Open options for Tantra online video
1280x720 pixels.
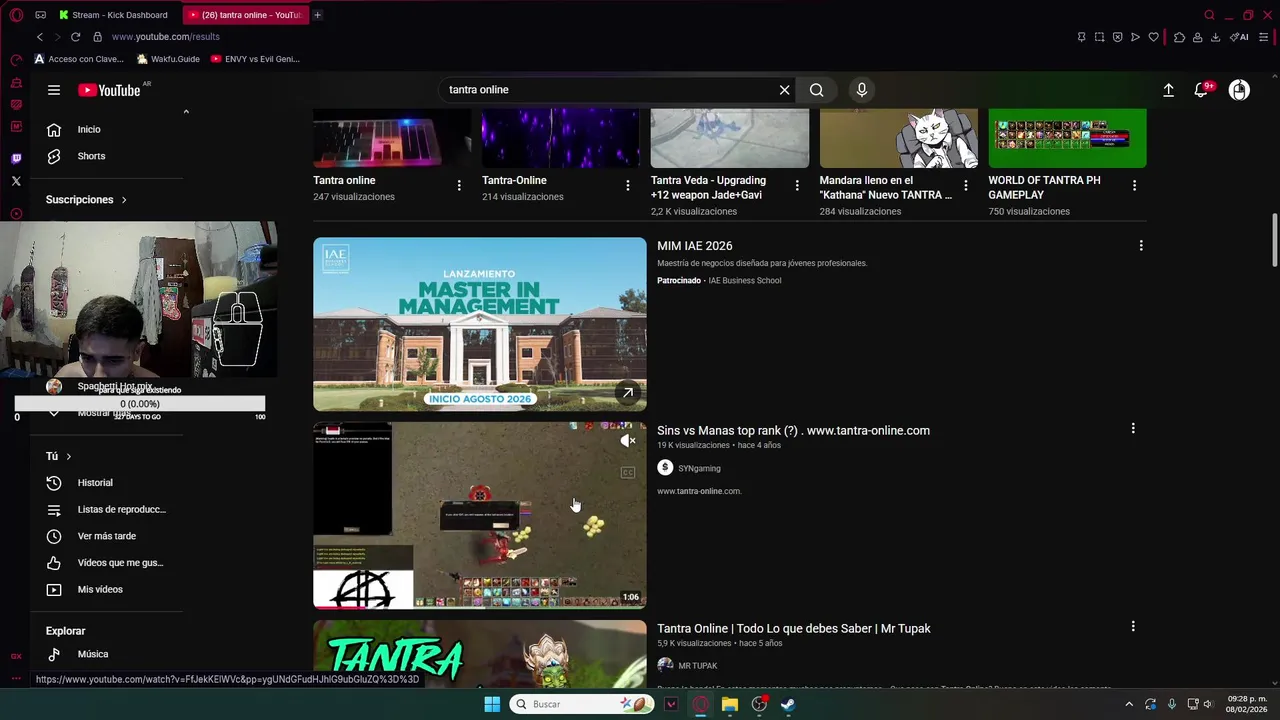[459, 186]
